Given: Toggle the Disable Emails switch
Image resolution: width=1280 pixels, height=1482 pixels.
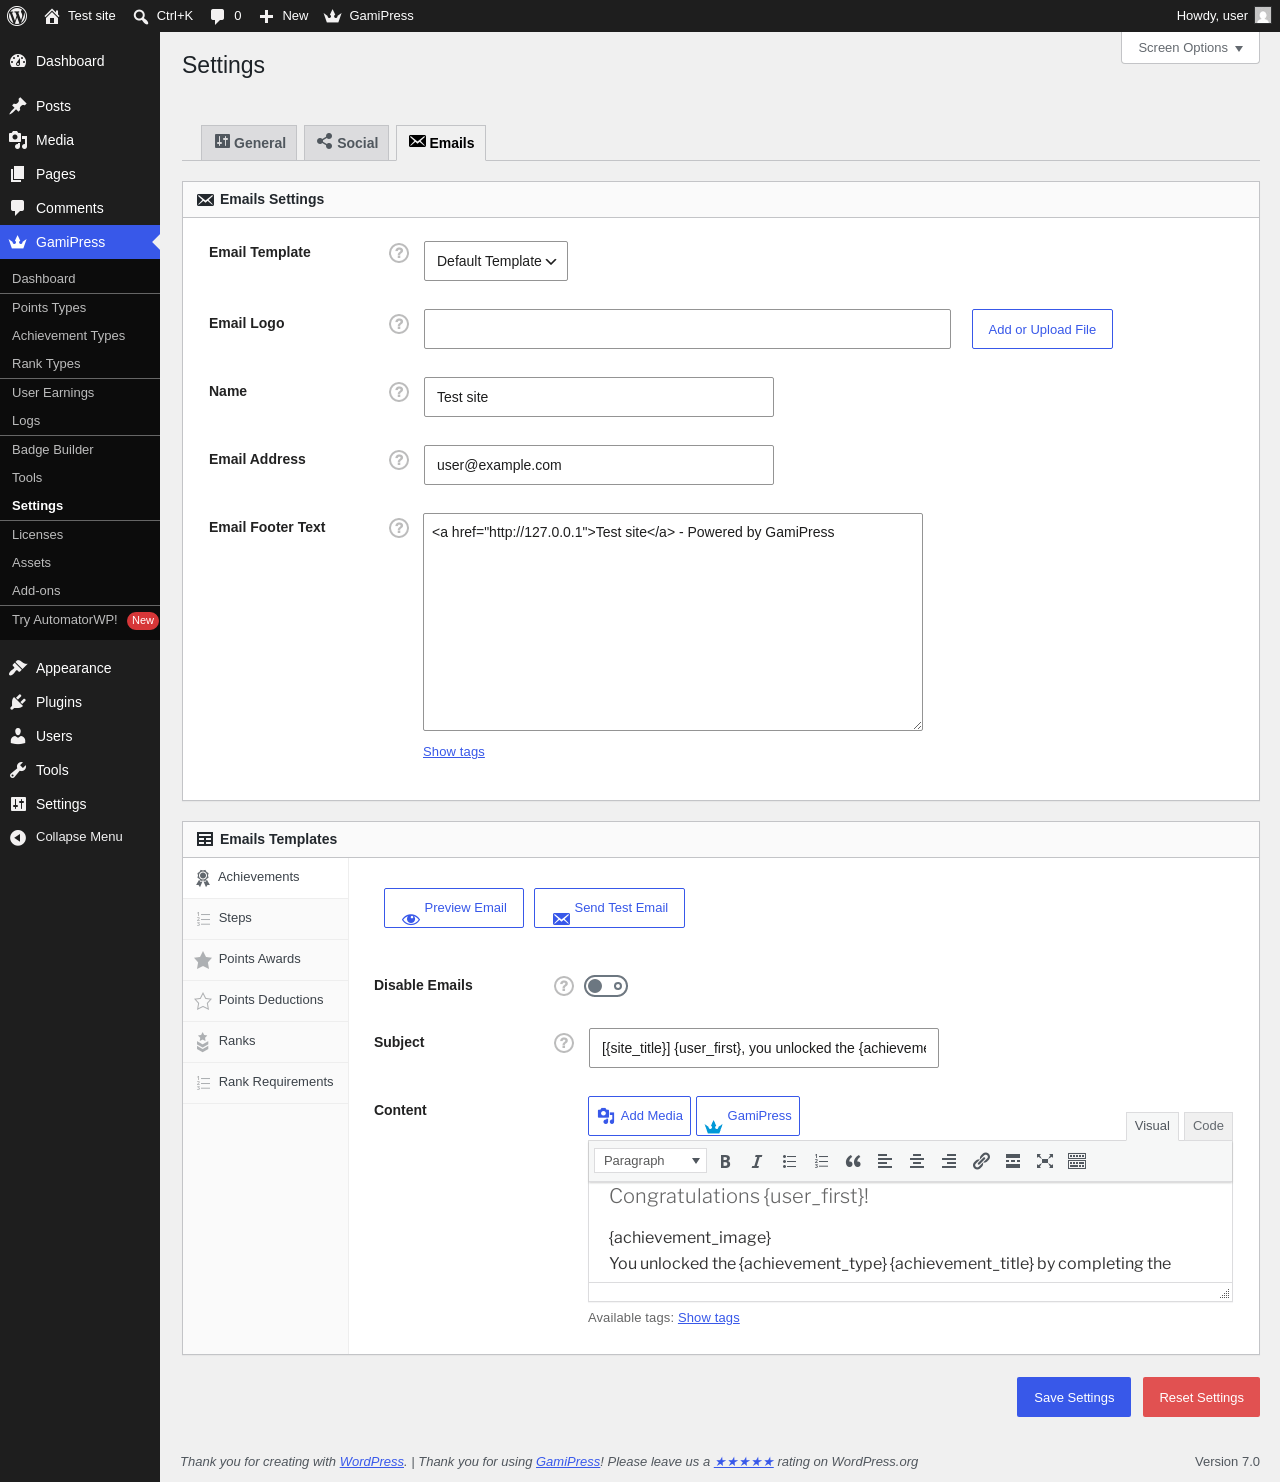Looking at the screenshot, I should pos(606,986).
